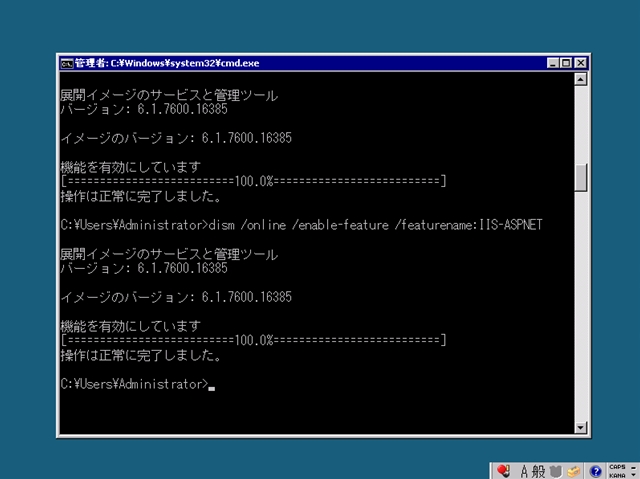Click the cmd.exe title bar text

coord(167,63)
